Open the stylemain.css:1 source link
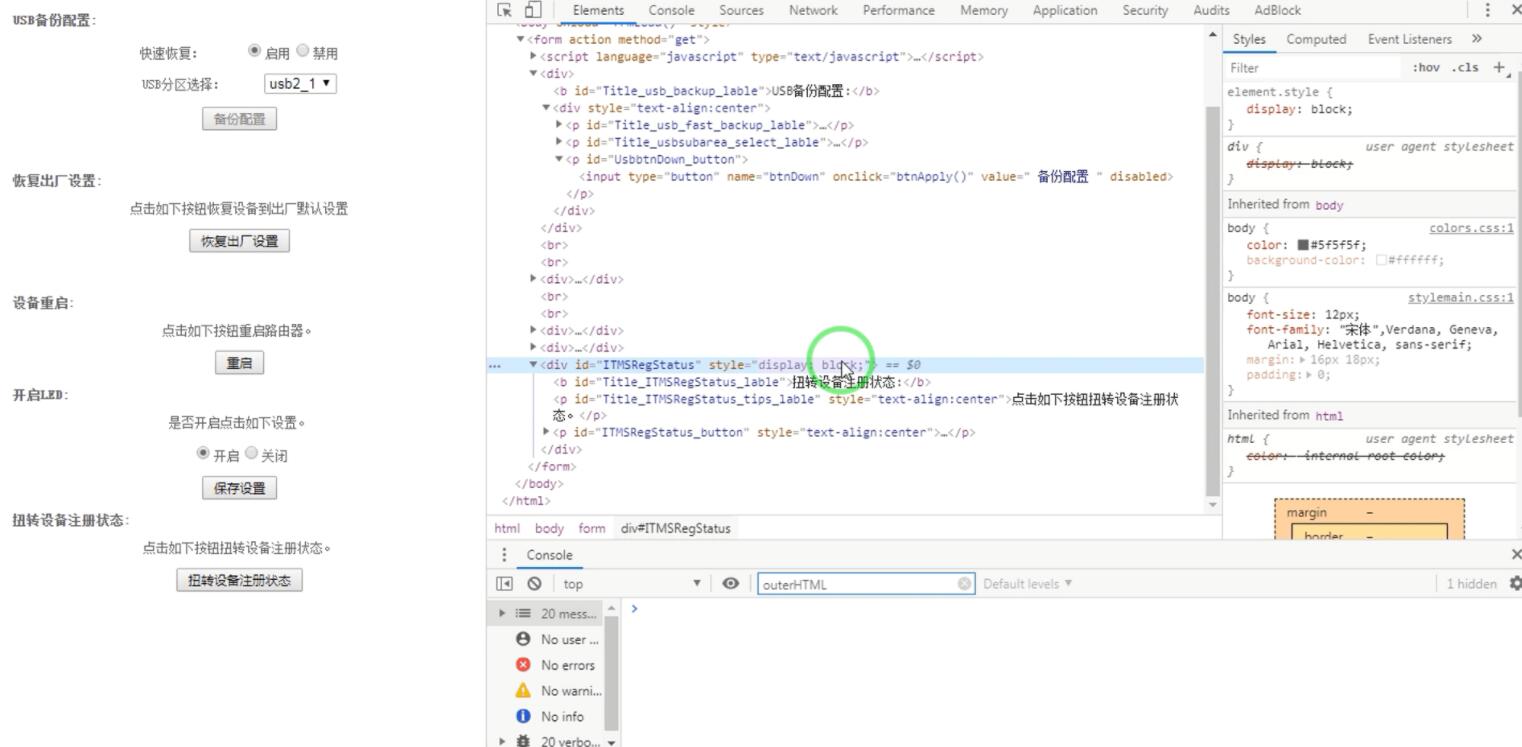This screenshot has width=1522, height=747. (x=1461, y=298)
